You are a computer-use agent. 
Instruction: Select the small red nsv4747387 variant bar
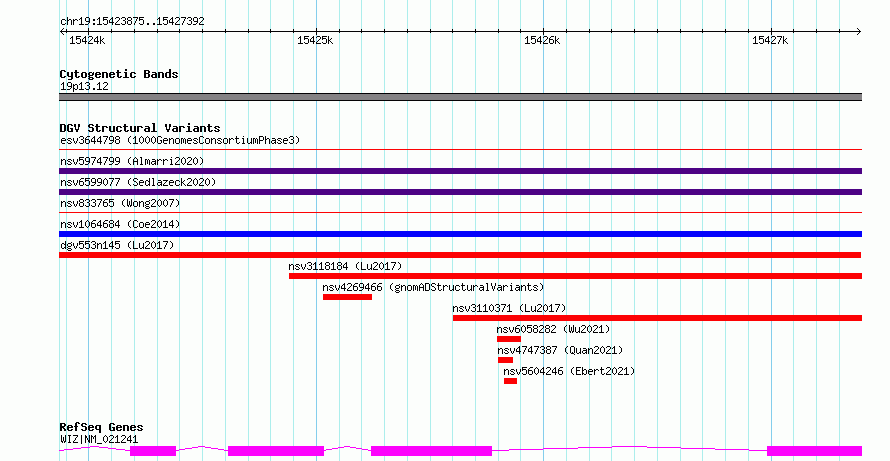coord(505,360)
